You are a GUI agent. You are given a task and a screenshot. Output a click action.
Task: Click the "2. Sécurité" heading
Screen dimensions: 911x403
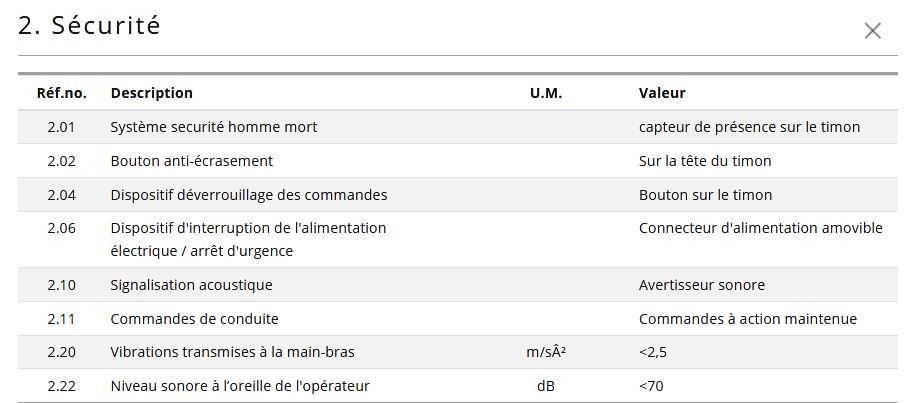(x=89, y=26)
